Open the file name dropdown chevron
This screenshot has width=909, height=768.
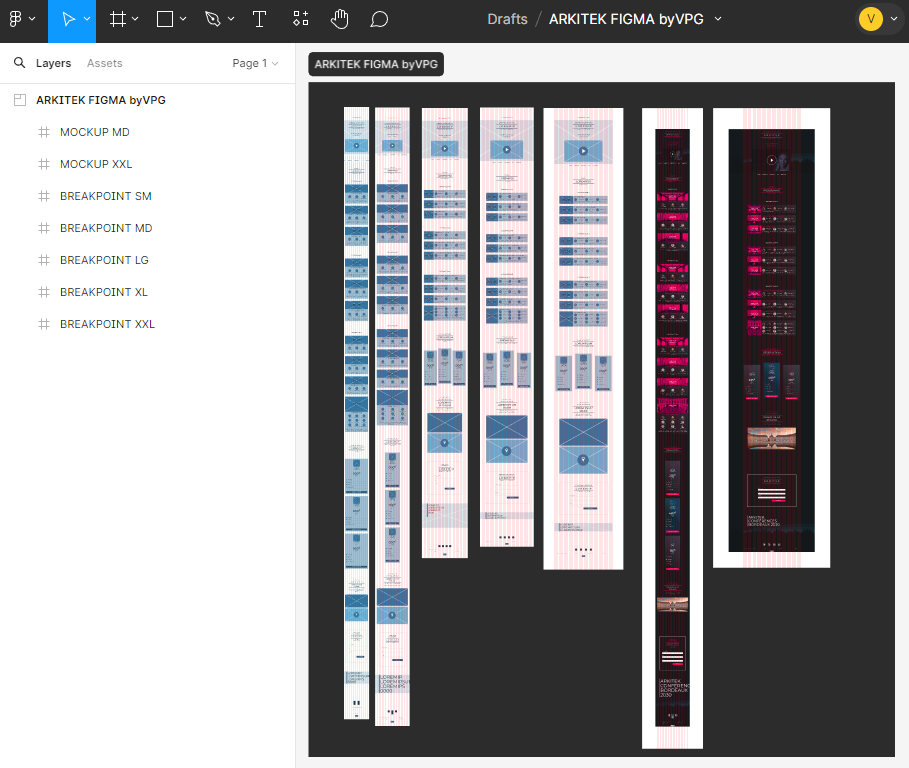click(718, 19)
